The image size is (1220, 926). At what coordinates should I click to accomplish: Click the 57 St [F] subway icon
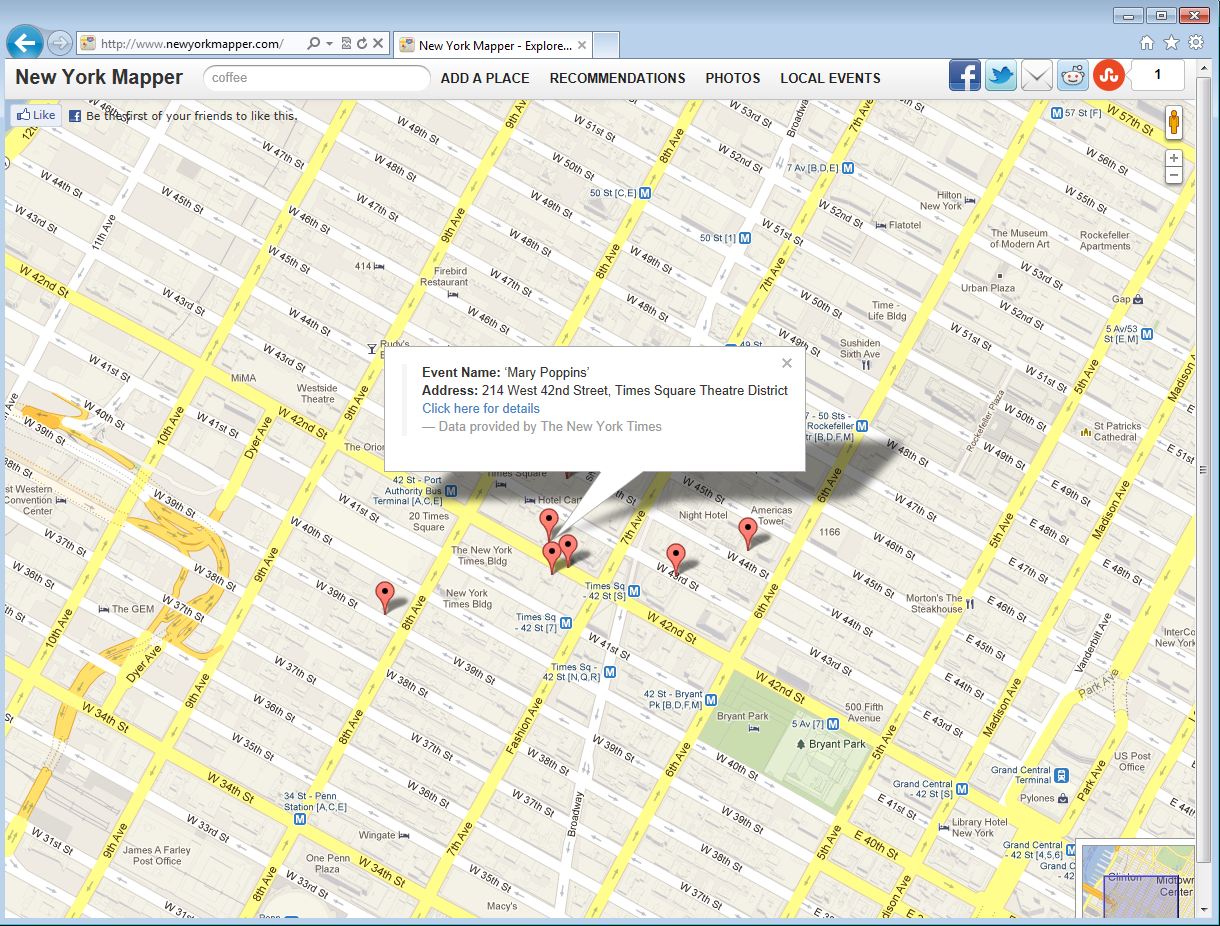click(x=1056, y=114)
